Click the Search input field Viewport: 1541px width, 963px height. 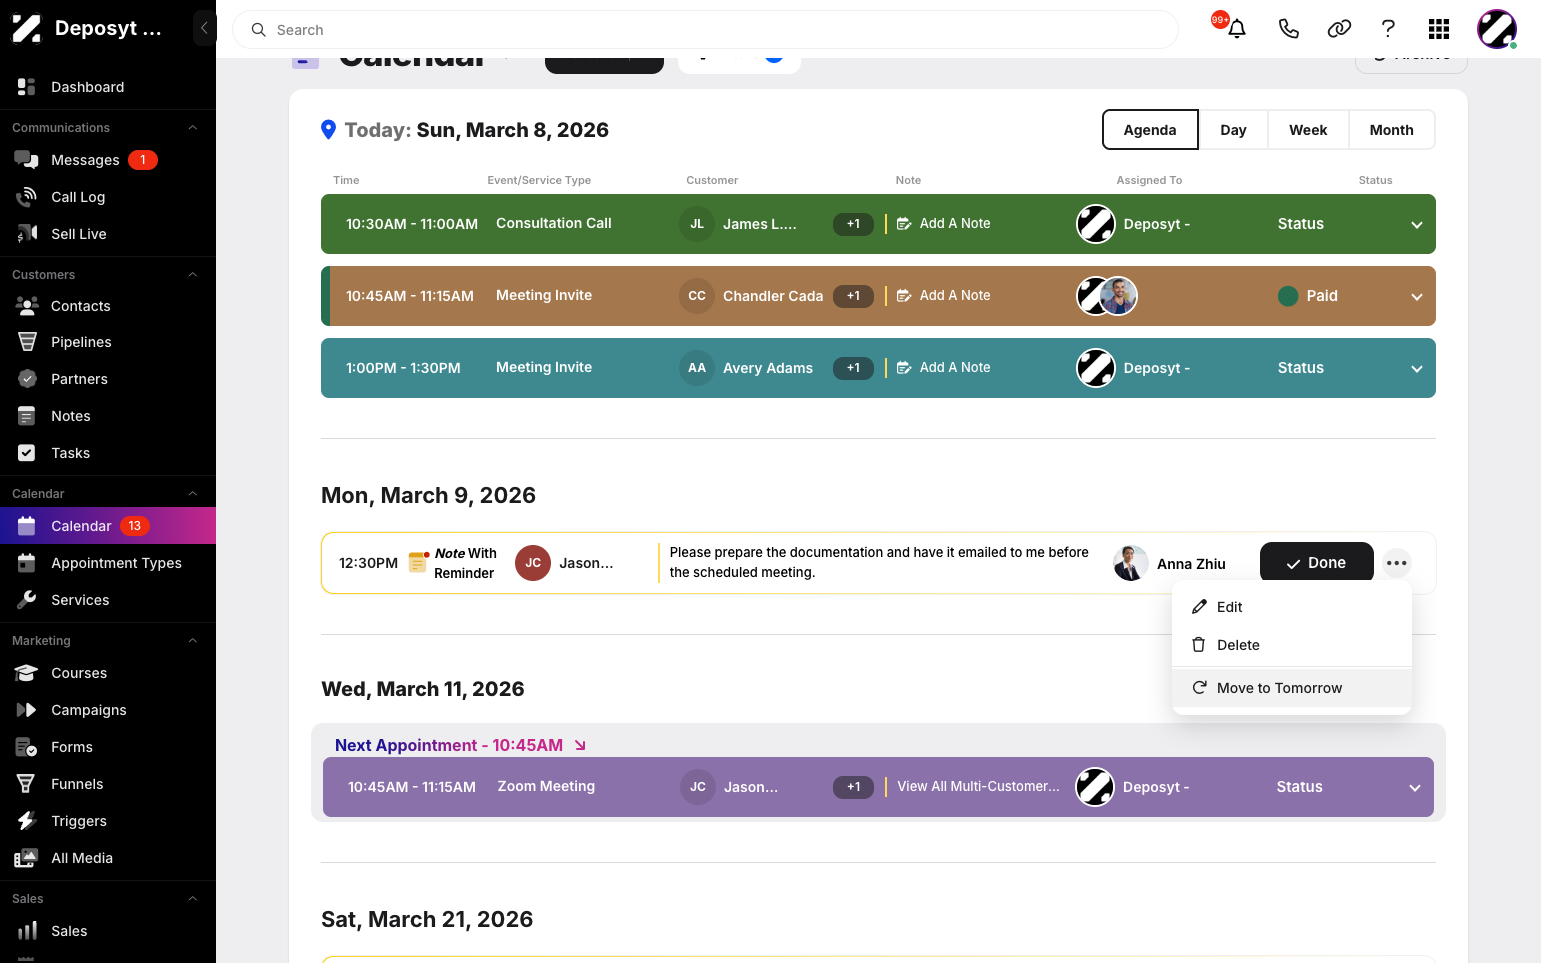point(705,30)
